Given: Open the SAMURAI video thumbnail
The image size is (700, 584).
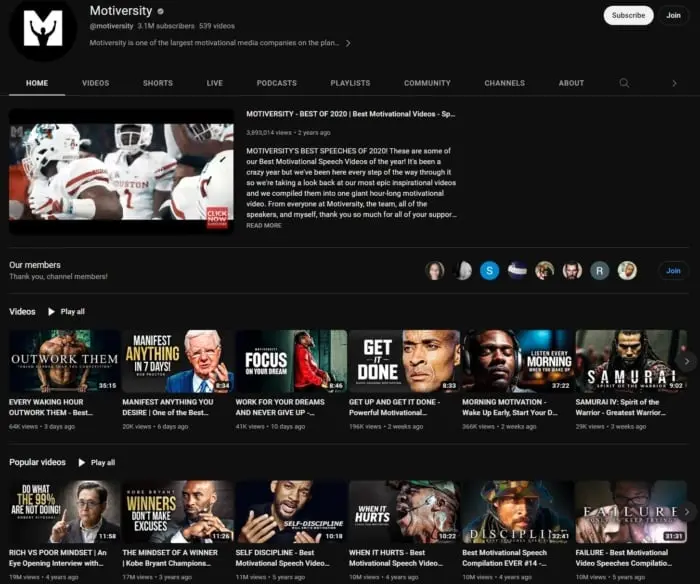Looking at the screenshot, I should pos(631,361).
